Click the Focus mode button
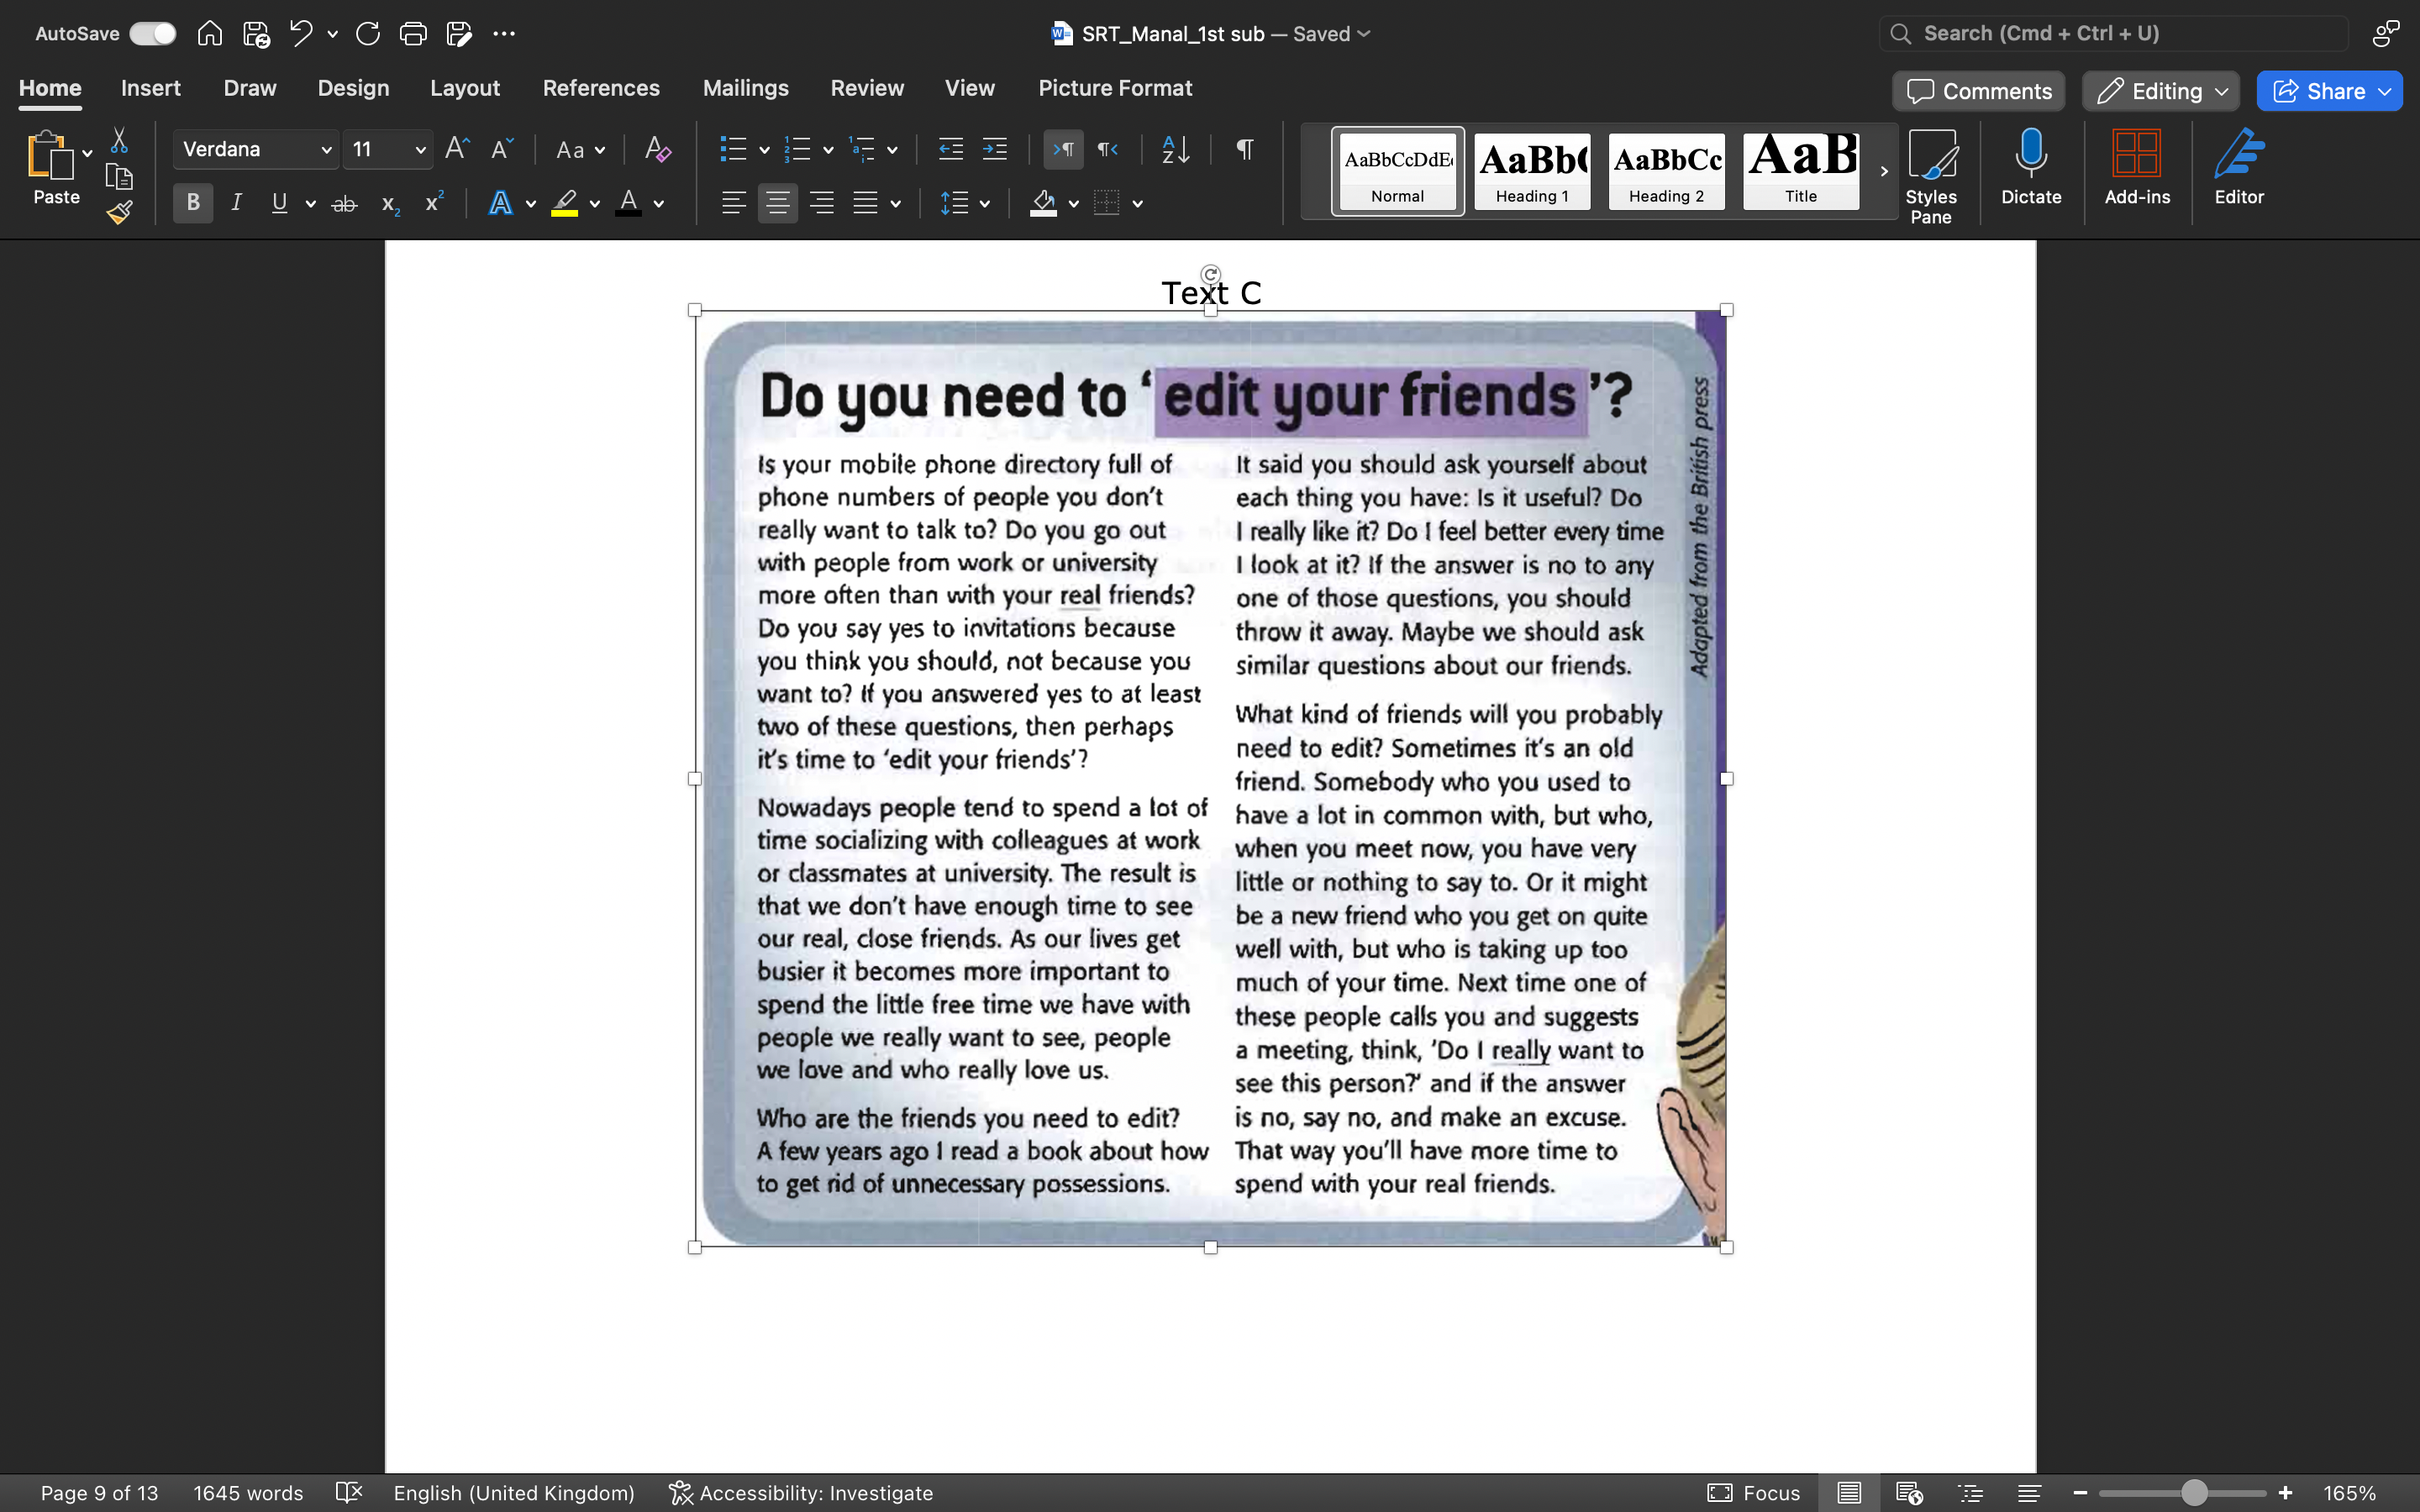The image size is (2420, 1512). coord(1754,1492)
